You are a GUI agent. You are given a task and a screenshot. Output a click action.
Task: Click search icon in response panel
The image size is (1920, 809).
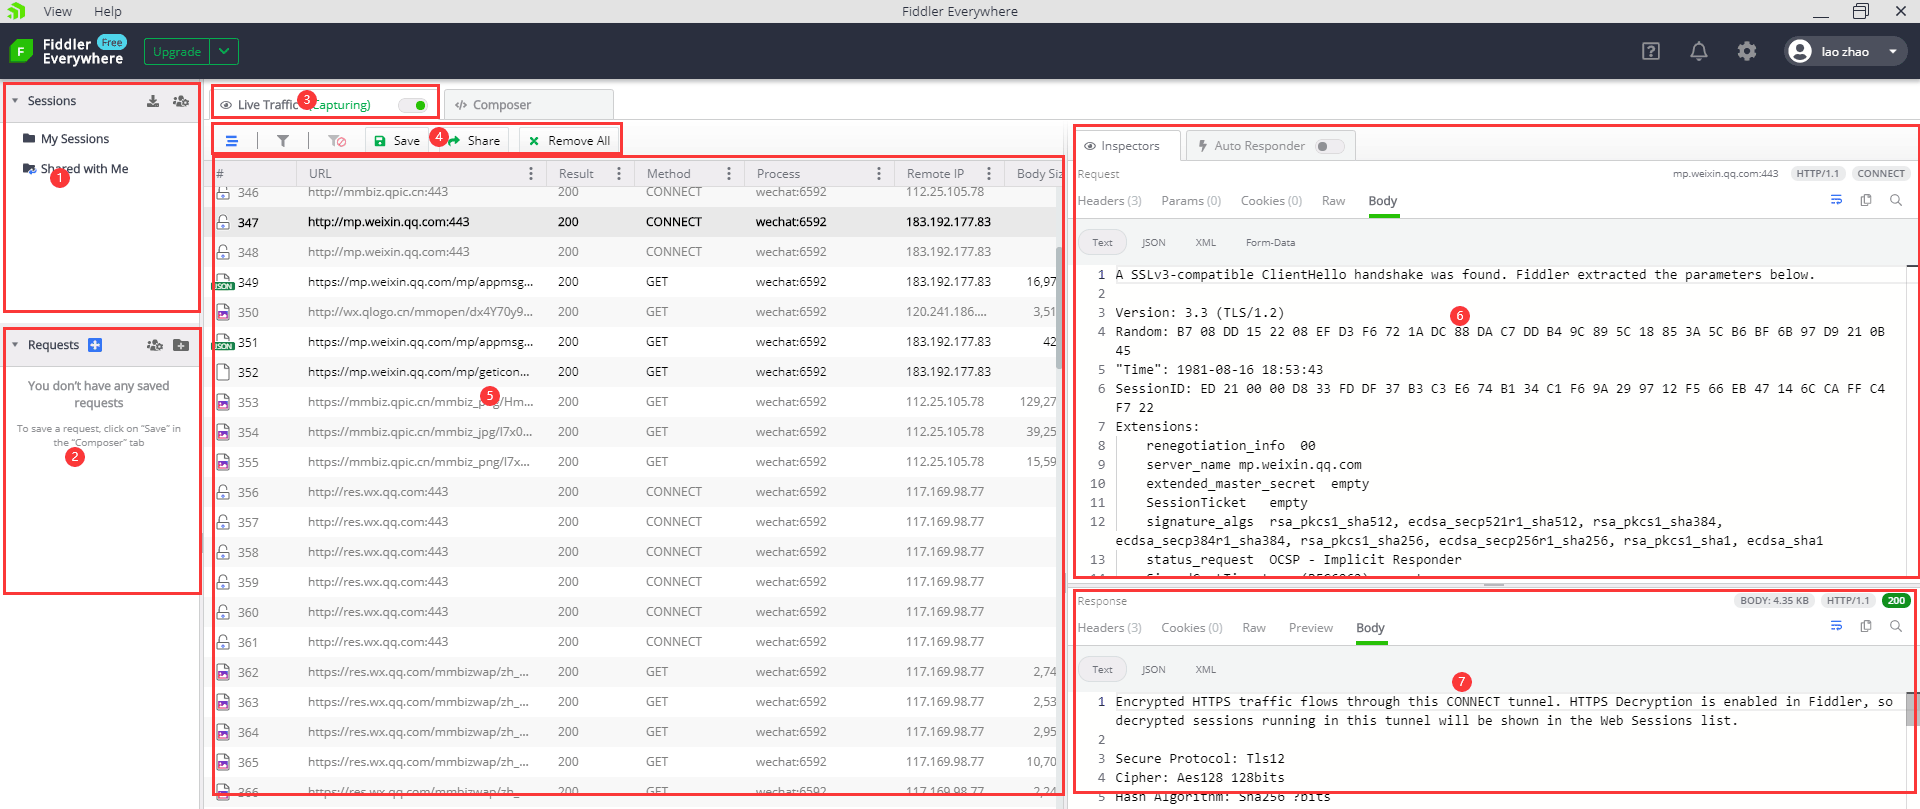coord(1896,626)
